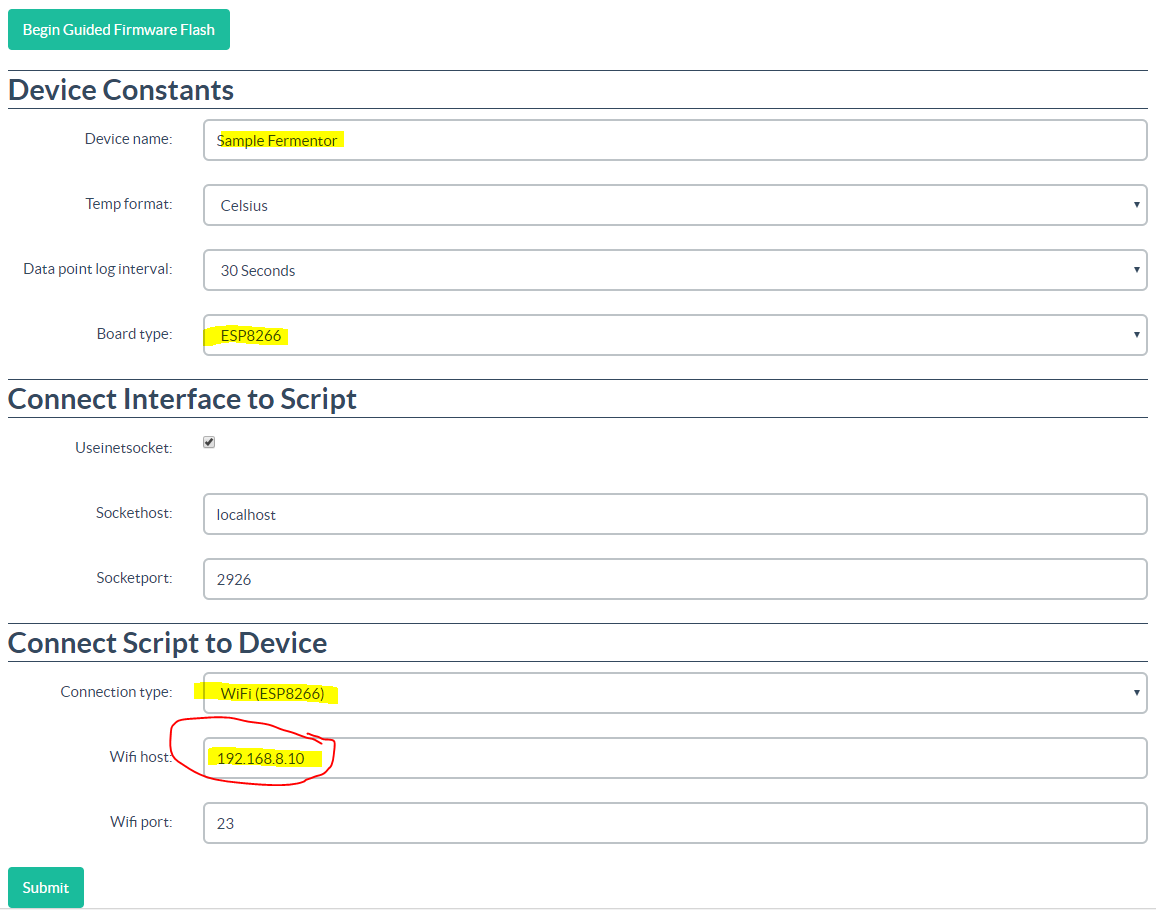The image size is (1156, 910).
Task: Toggle the Useinetsocket checkbox
Action: (x=209, y=442)
